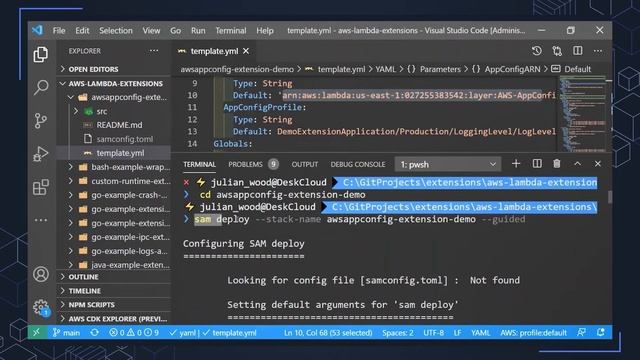This screenshot has width=640, height=360.
Task: Switch to the DEBUG CONSOLE tab
Action: pos(358,164)
